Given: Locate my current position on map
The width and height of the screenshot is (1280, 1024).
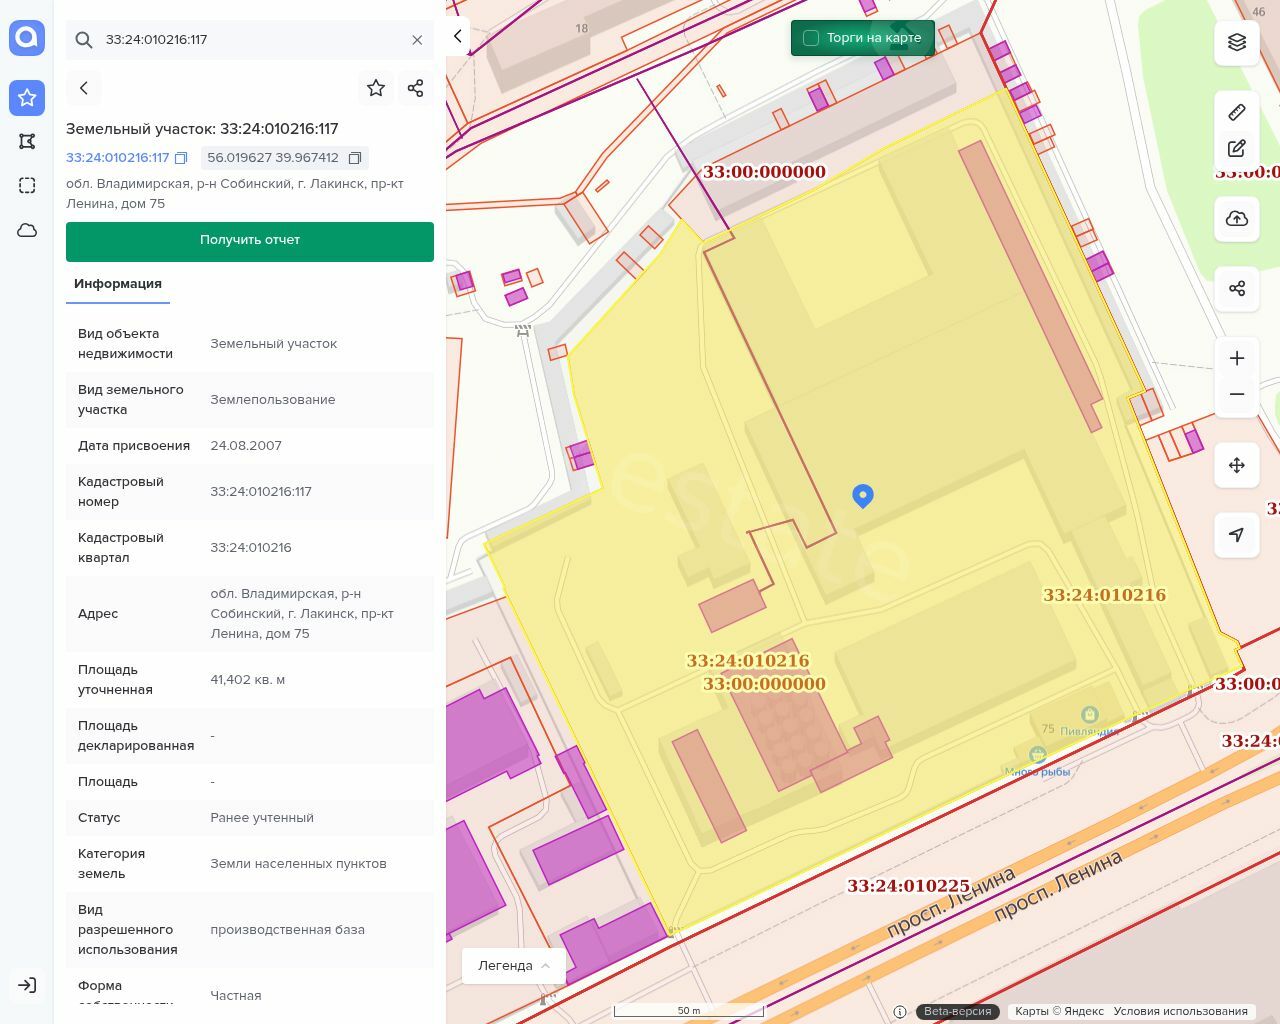Looking at the screenshot, I should [x=1237, y=535].
